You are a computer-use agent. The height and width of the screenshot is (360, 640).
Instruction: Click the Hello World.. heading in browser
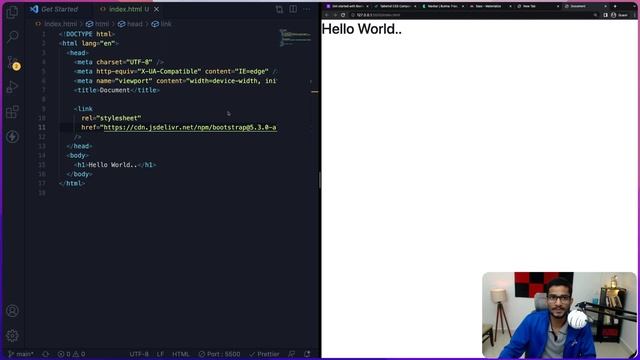[362, 29]
